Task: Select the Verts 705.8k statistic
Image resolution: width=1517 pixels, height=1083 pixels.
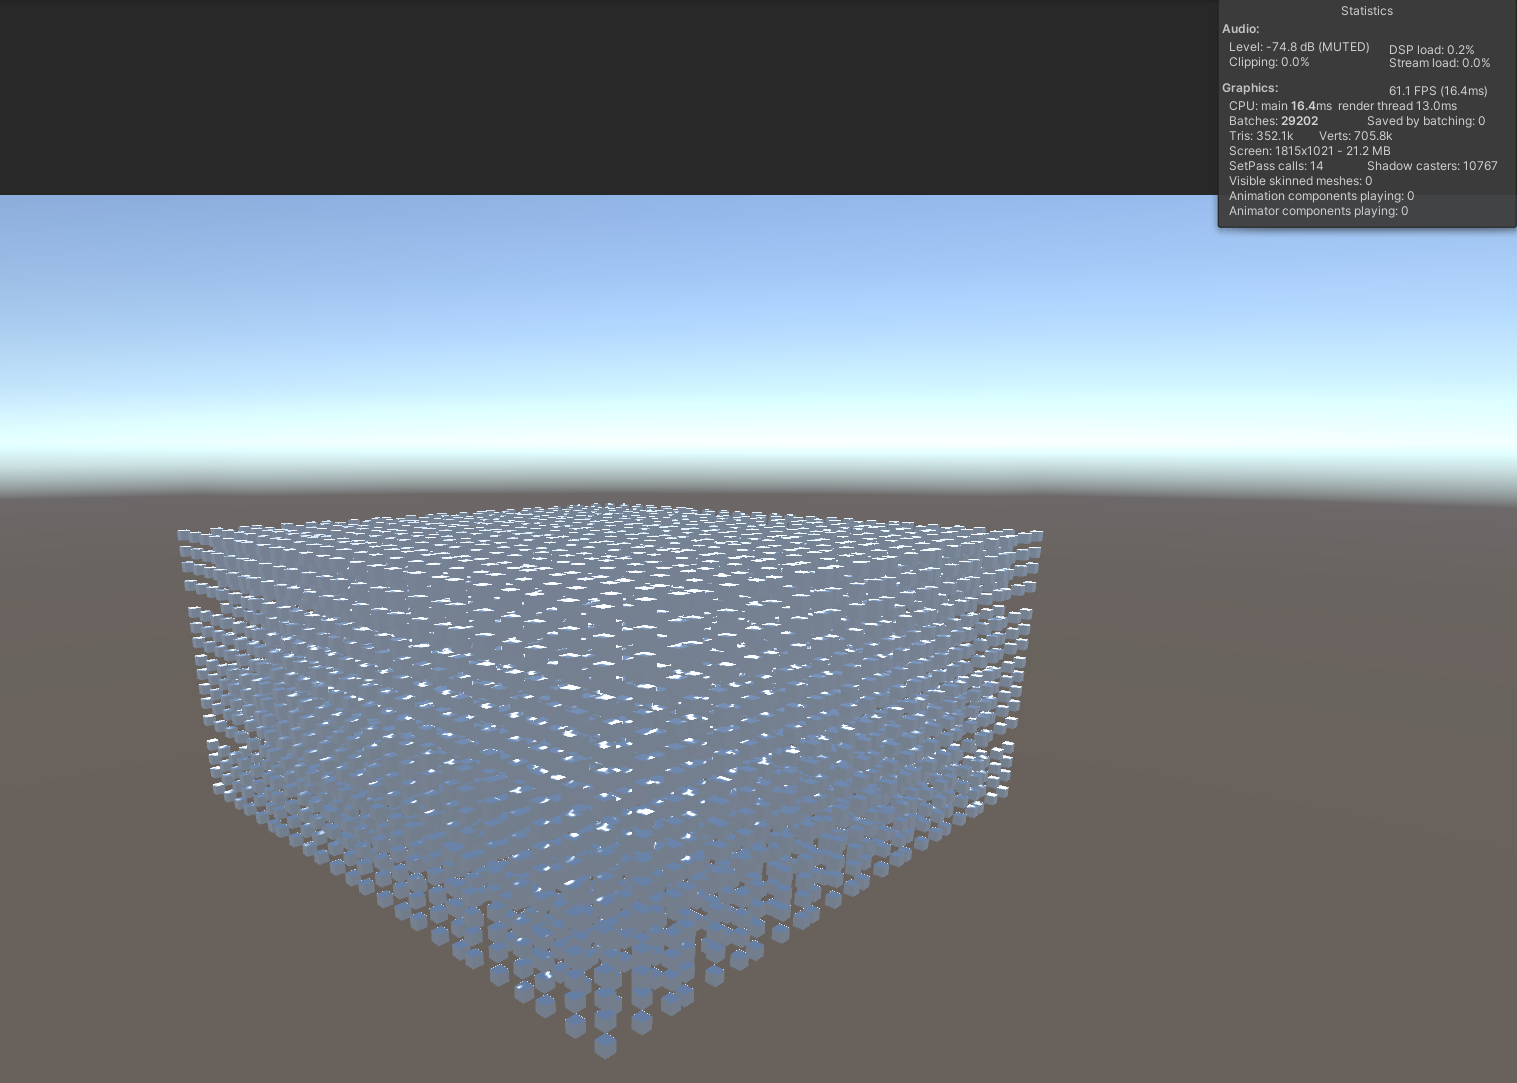Action: click(x=1355, y=136)
